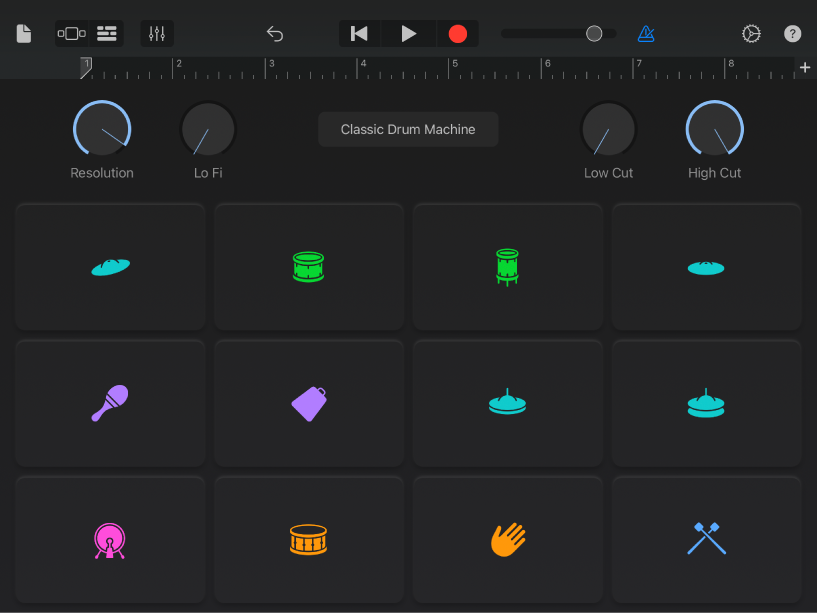Select the crossed drumsticks pad
The image size is (820, 614).
(x=706, y=539)
